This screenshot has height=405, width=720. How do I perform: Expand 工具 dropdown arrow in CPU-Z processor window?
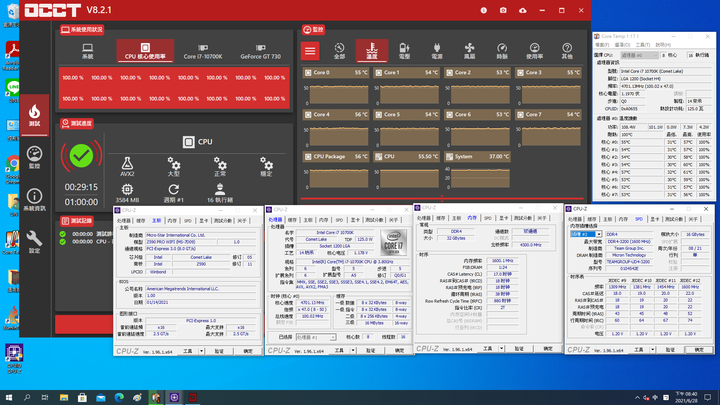pos(353,350)
